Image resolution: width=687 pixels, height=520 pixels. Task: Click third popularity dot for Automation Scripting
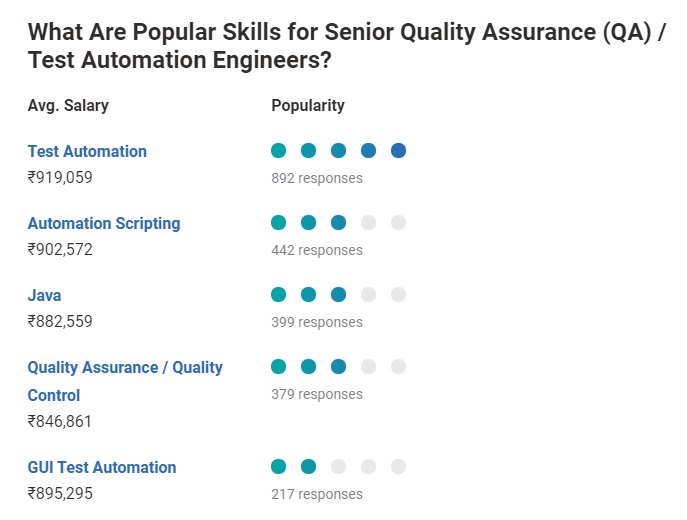338,223
